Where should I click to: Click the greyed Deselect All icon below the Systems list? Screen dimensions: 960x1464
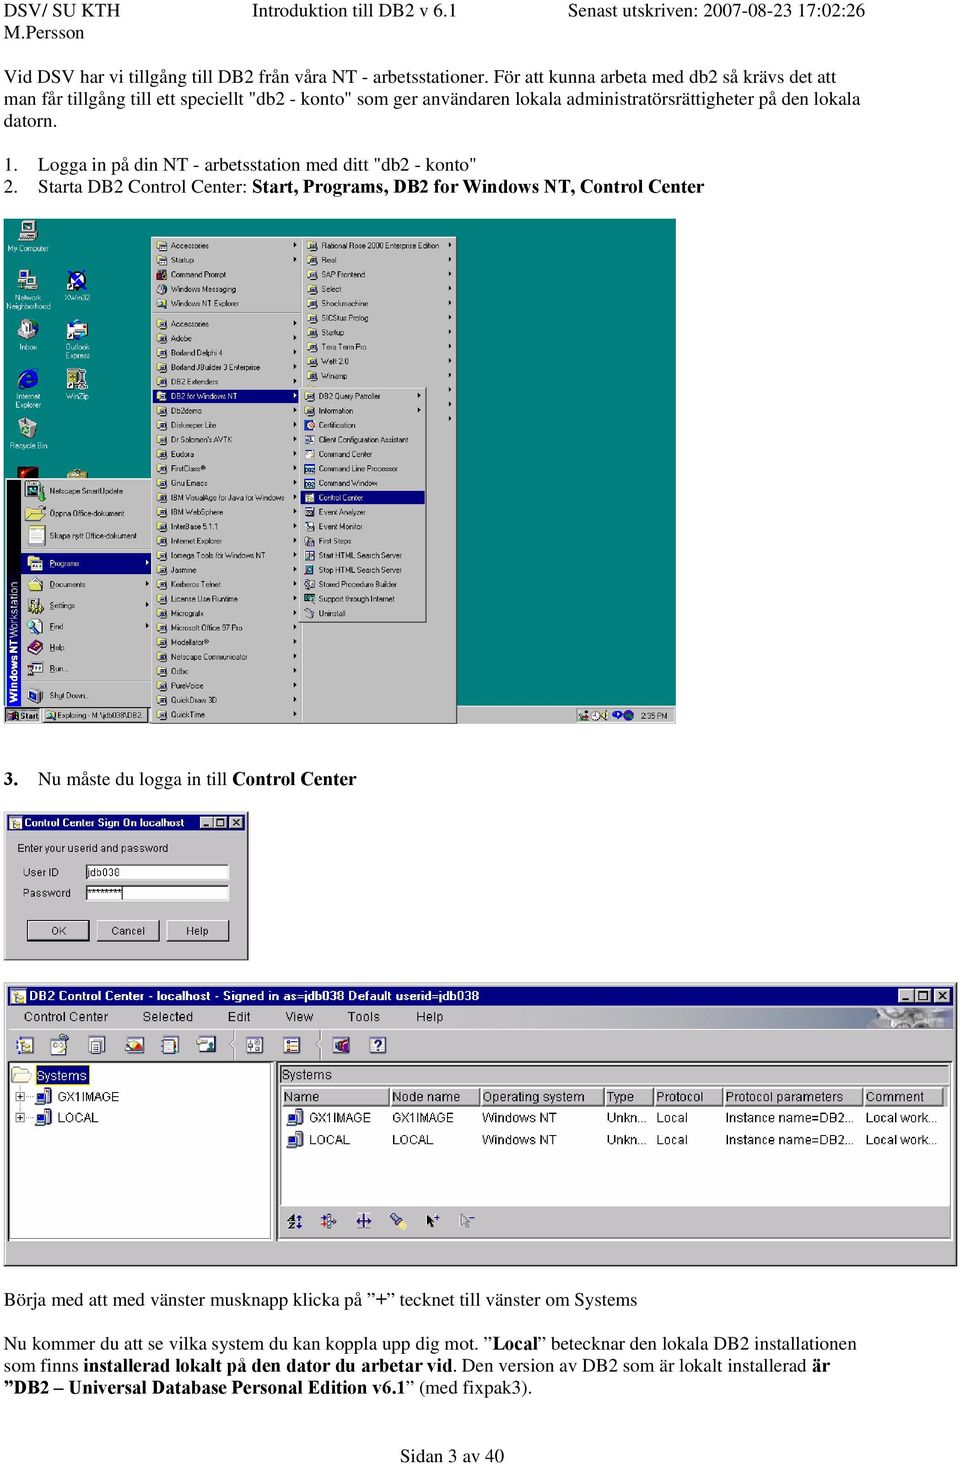click(x=467, y=1221)
